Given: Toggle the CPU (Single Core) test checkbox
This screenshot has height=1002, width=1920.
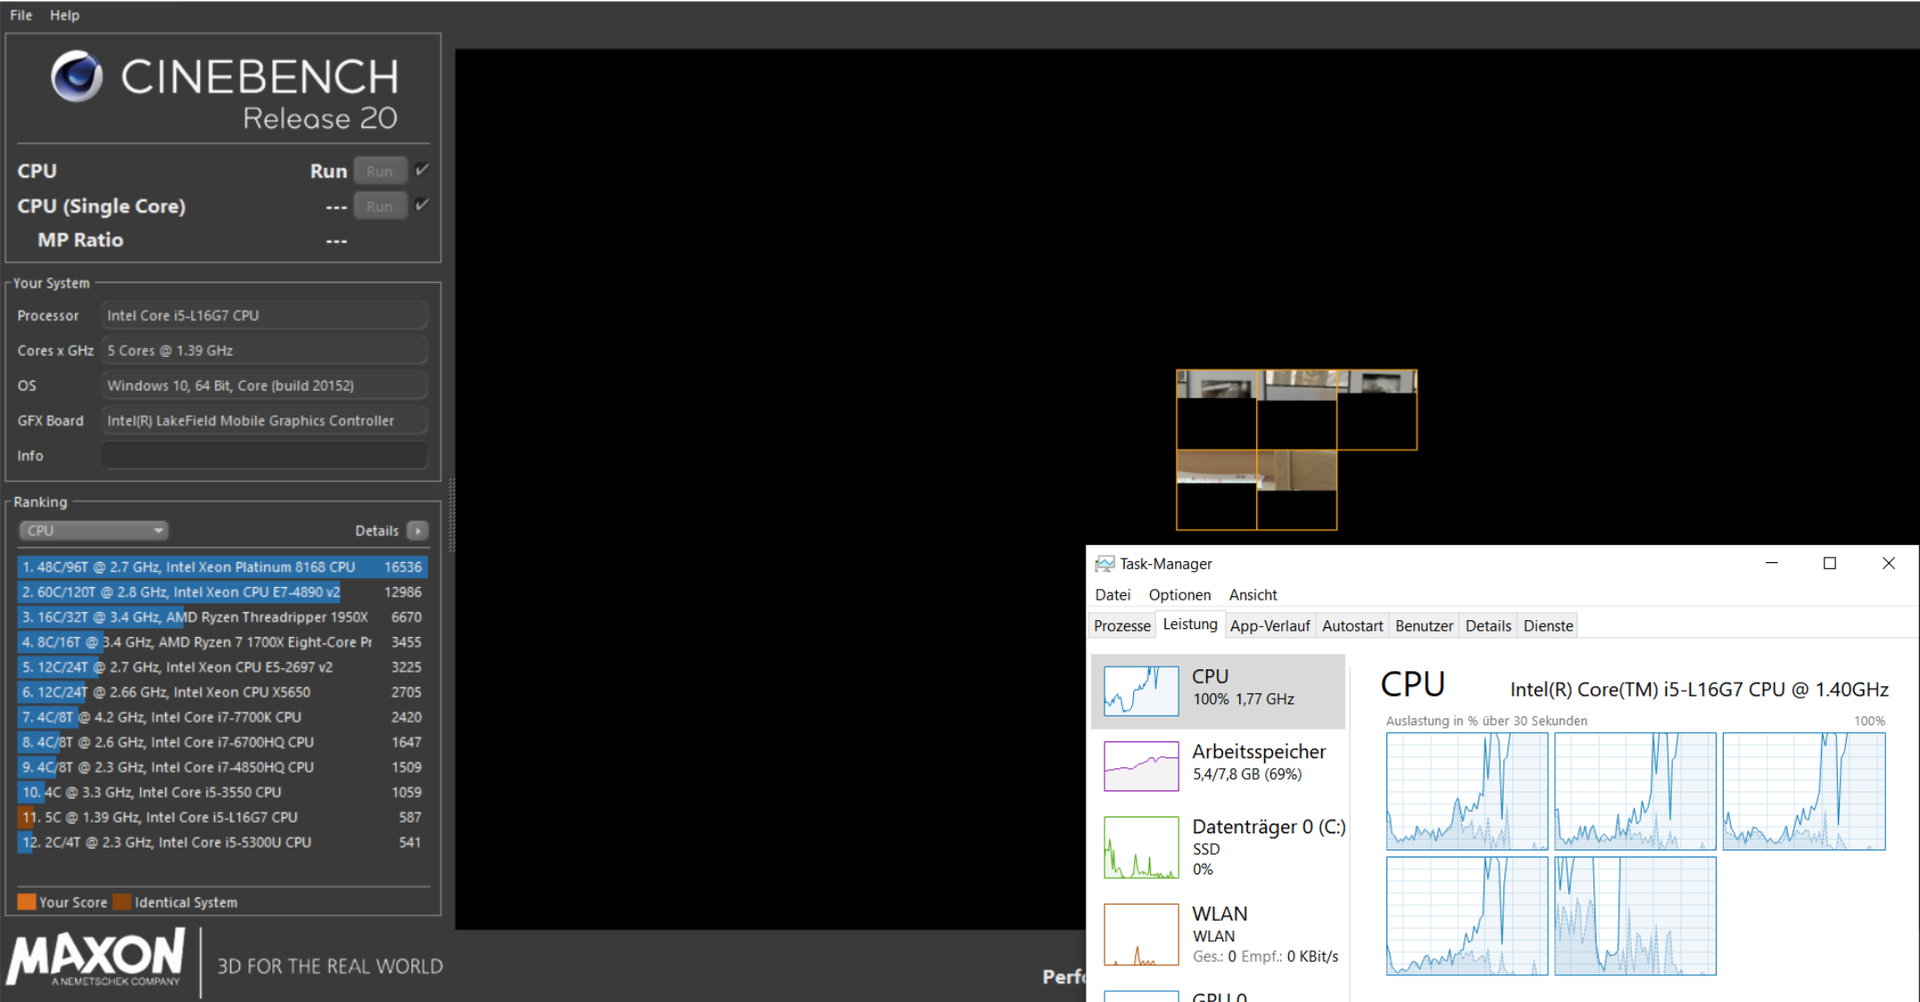Looking at the screenshot, I should point(422,205).
